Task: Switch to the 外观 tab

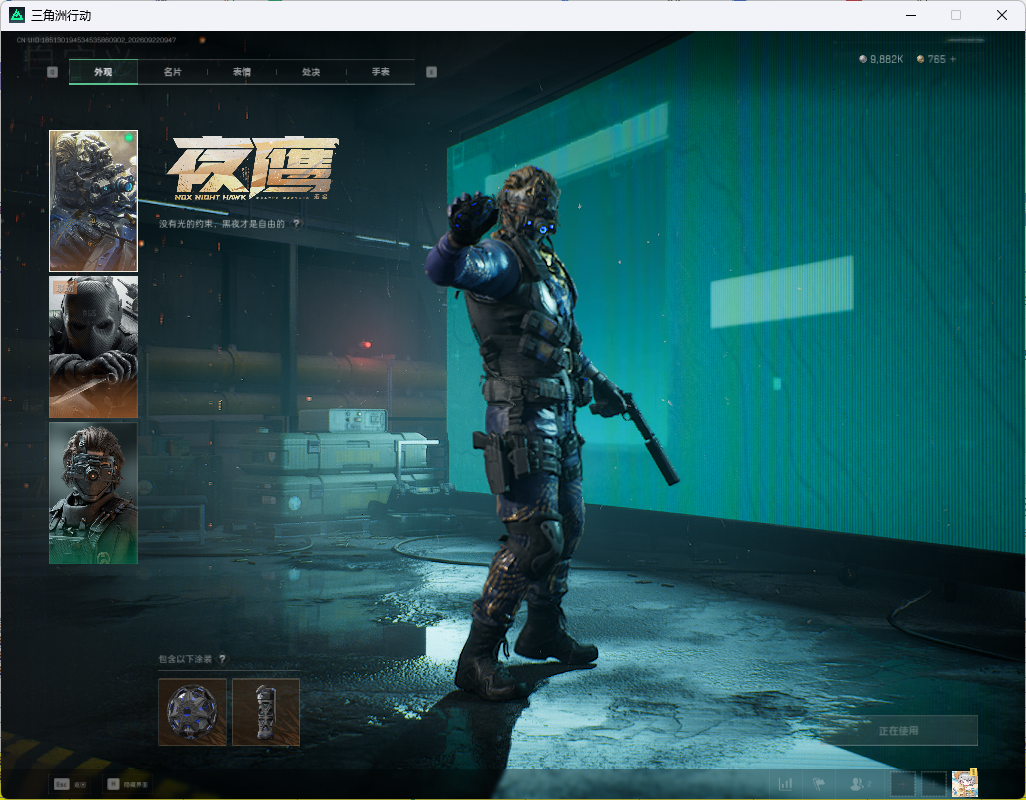Action: click(103, 72)
